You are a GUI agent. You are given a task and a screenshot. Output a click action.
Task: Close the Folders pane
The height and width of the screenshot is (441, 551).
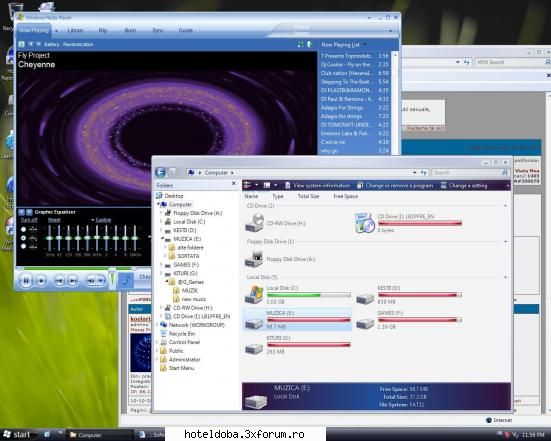234,184
